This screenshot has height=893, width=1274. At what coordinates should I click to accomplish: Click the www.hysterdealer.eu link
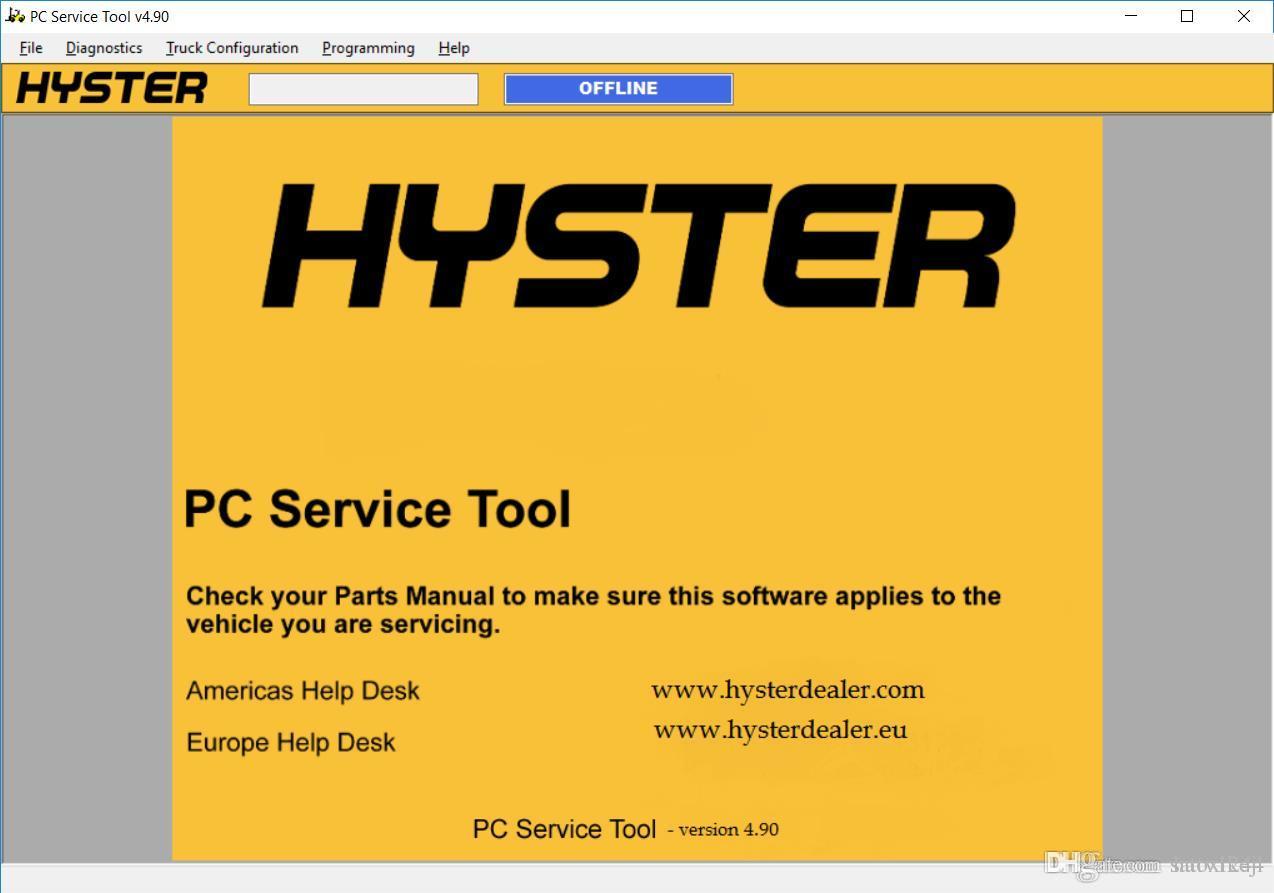coord(780,730)
